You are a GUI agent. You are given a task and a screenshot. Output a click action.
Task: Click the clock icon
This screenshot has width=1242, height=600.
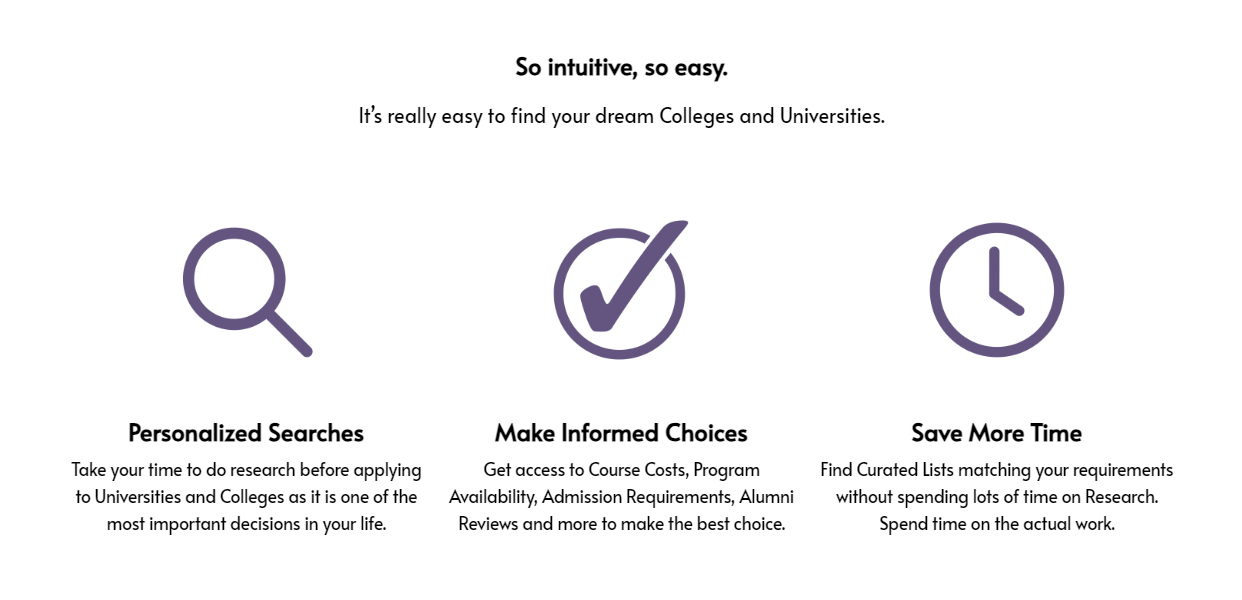(x=996, y=290)
